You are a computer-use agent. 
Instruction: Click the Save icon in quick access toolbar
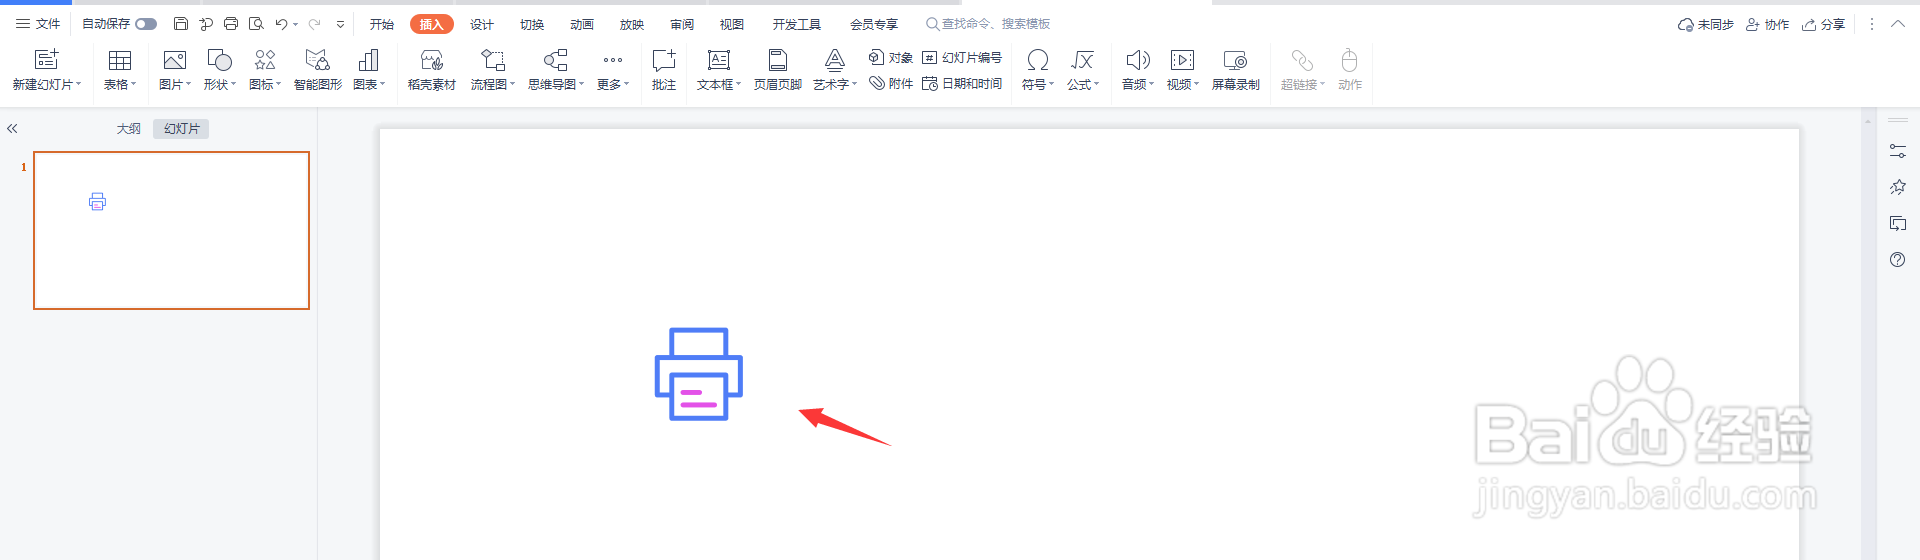pyautogui.click(x=181, y=24)
